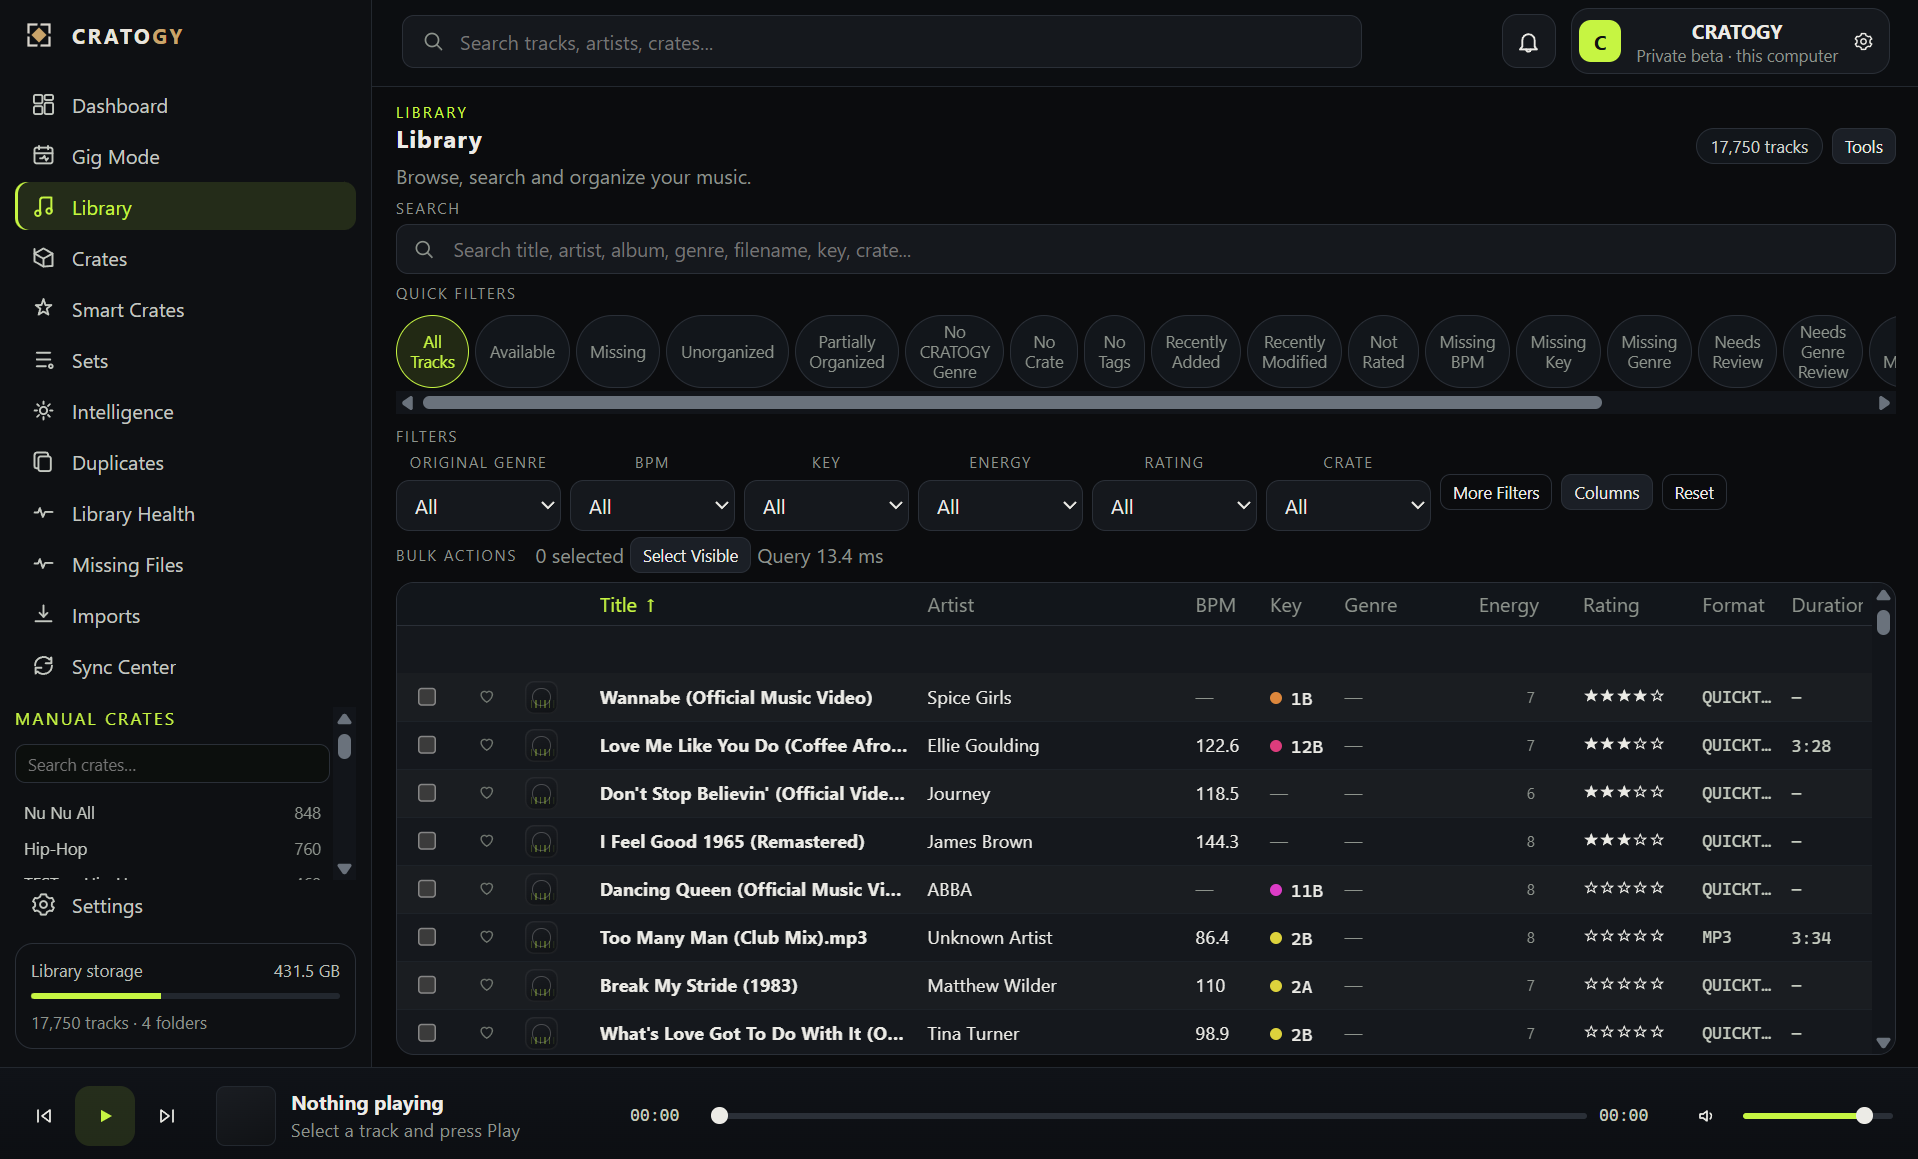Image resolution: width=1918 pixels, height=1159 pixels.
Task: Tick the Tina Turner track checkbox
Action: pos(427,1033)
